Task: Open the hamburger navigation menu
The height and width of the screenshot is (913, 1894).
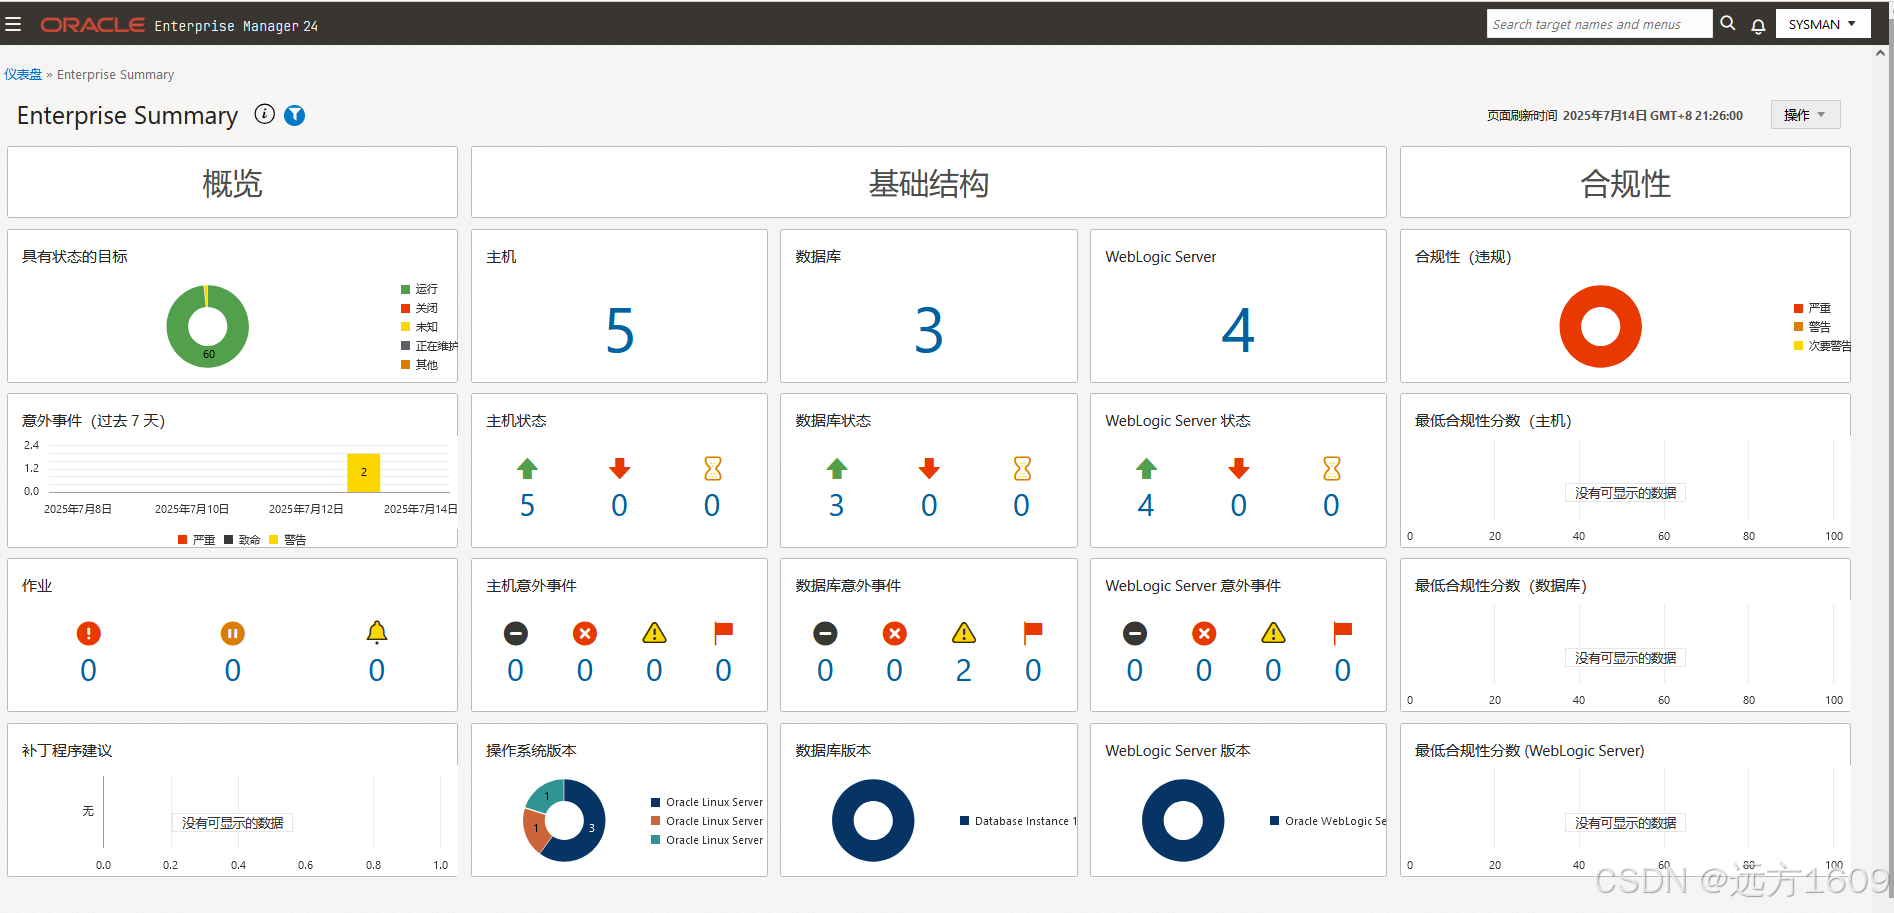Action: (x=13, y=24)
